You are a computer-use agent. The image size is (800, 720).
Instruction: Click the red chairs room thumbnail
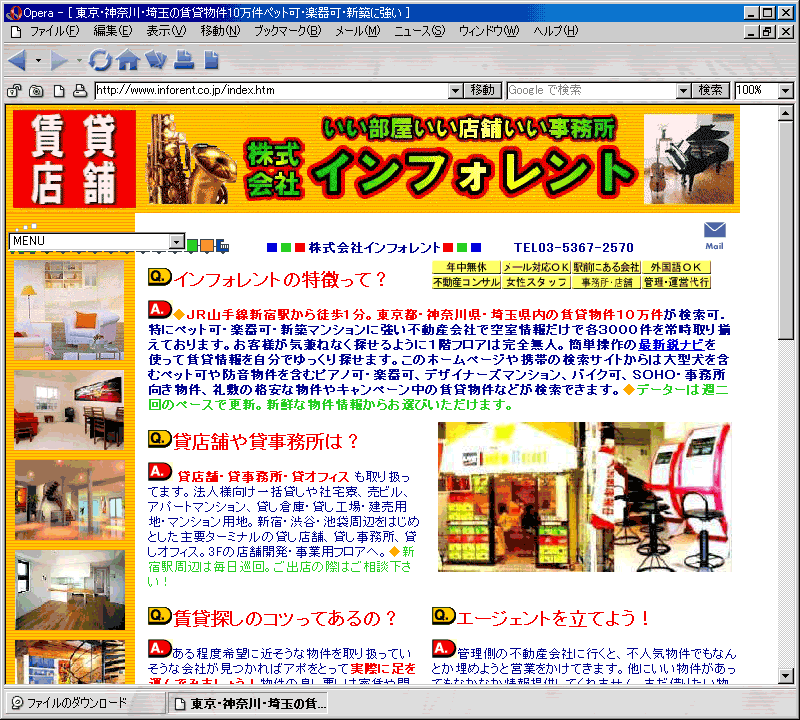[x=69, y=410]
